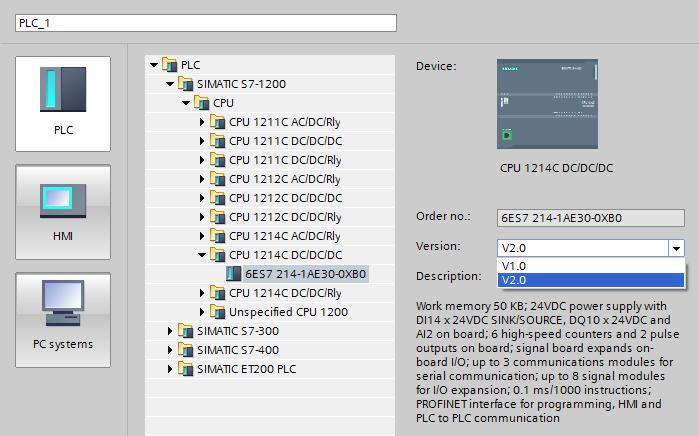Click folder icon of CPU 1211C AC/DC/Rly

(x=218, y=122)
